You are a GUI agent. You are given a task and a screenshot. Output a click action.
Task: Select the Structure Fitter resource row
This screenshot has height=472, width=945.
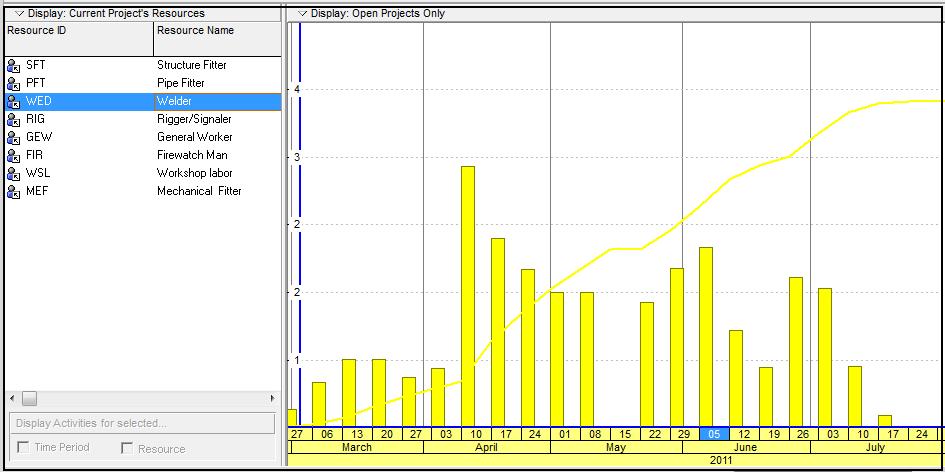[x=143, y=65]
